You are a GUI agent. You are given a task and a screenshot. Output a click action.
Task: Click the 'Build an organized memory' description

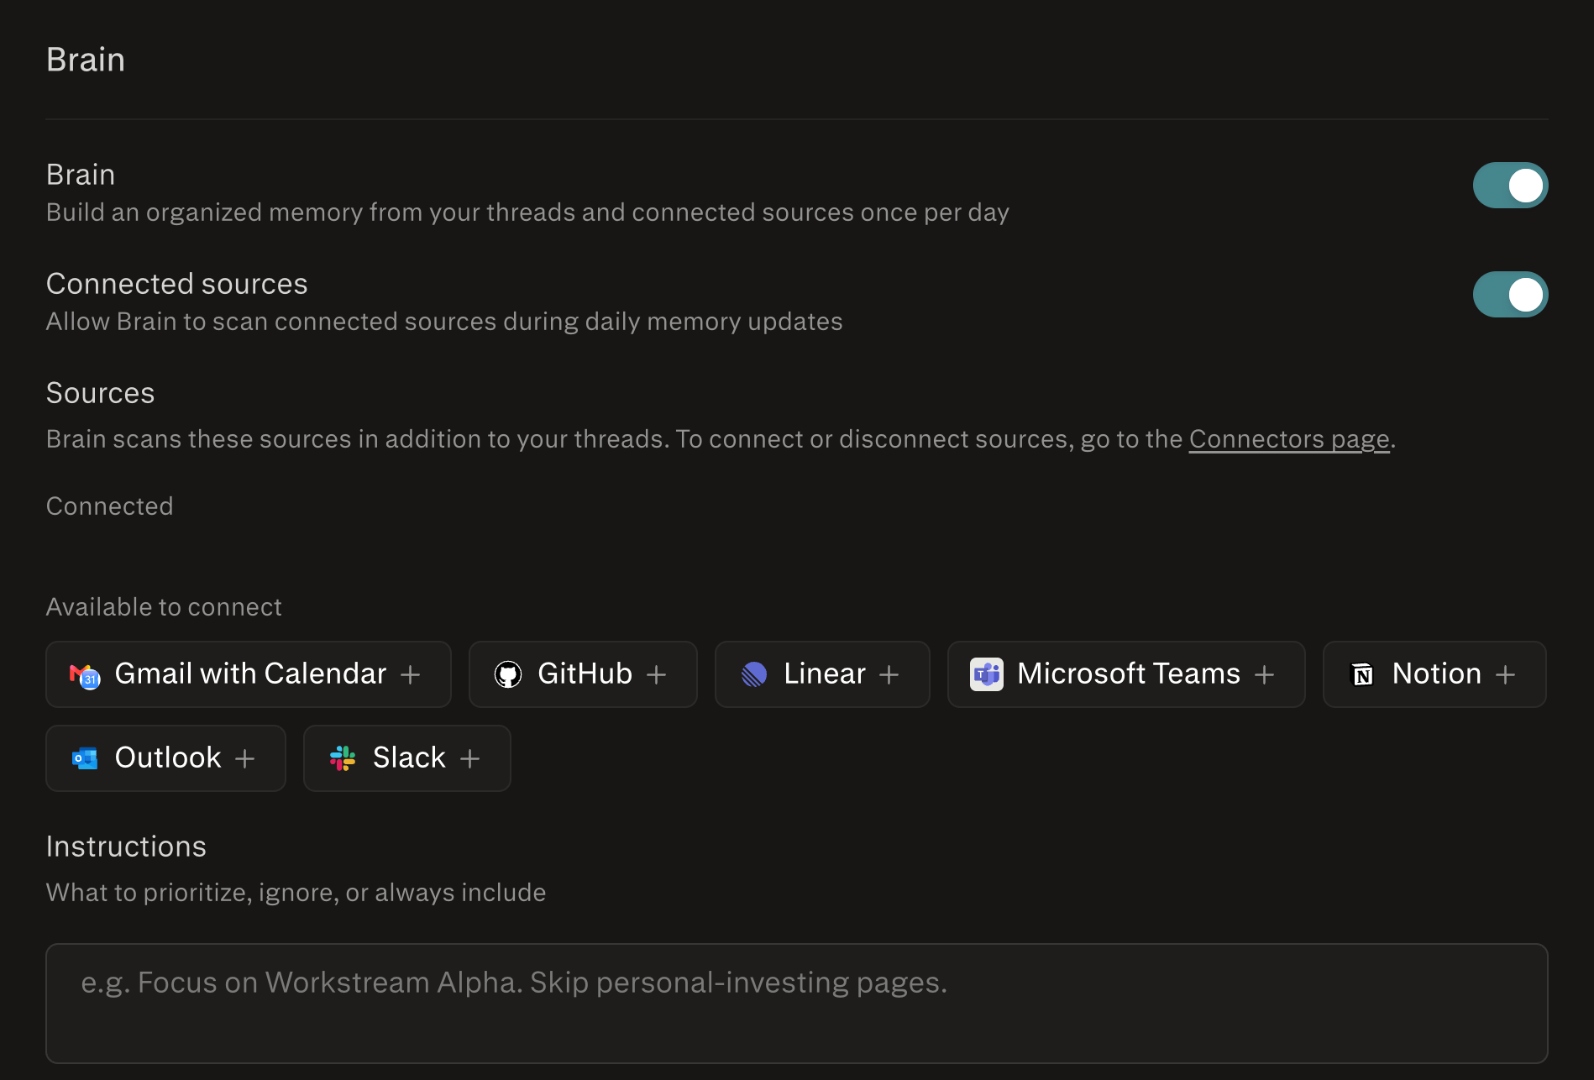tap(528, 212)
